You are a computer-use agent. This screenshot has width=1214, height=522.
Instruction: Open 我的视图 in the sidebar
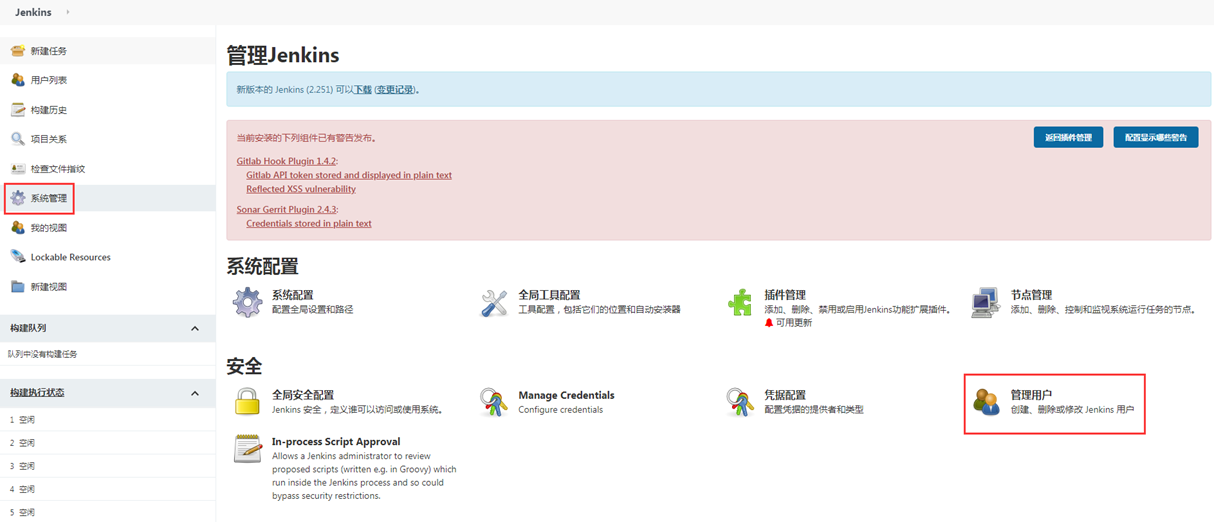[x=49, y=228]
